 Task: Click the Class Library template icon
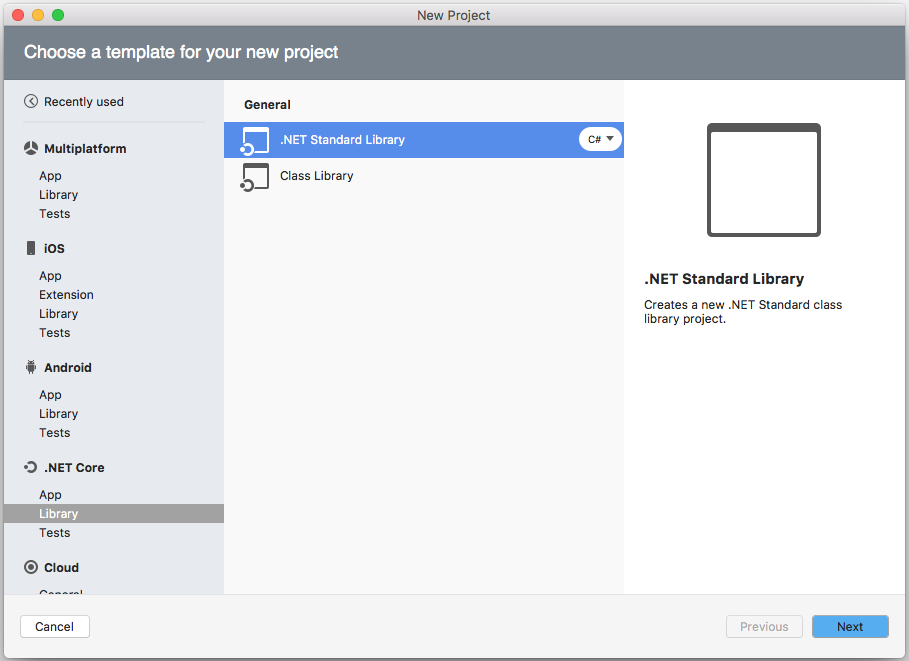pyautogui.click(x=256, y=176)
